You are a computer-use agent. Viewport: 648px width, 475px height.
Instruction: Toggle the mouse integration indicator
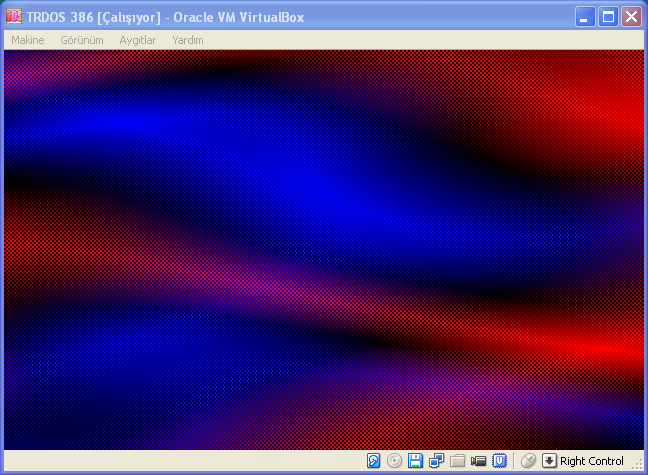click(529, 461)
